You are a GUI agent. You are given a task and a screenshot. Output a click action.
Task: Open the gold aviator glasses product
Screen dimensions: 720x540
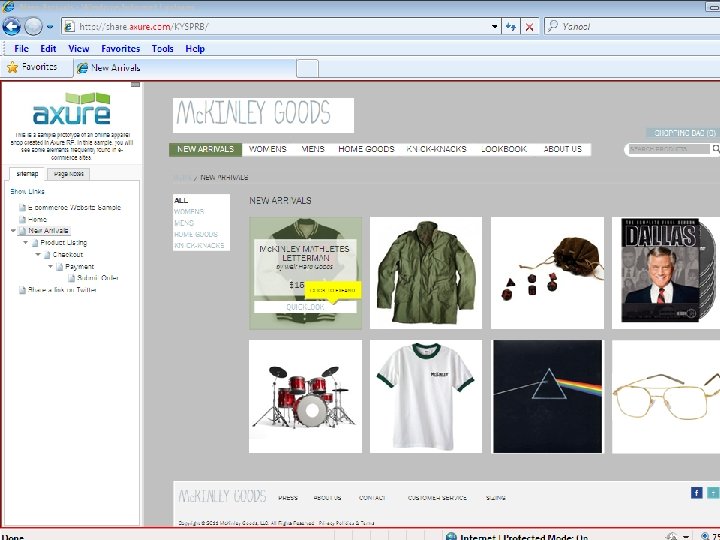pyautogui.click(x=666, y=396)
